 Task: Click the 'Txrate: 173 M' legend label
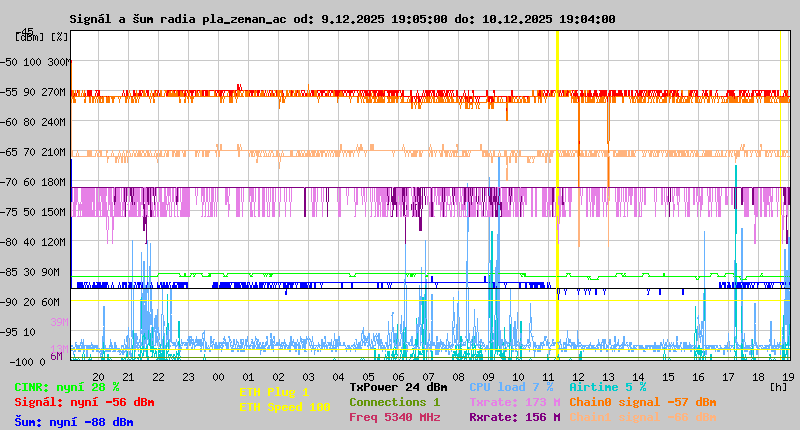[x=515, y=402]
